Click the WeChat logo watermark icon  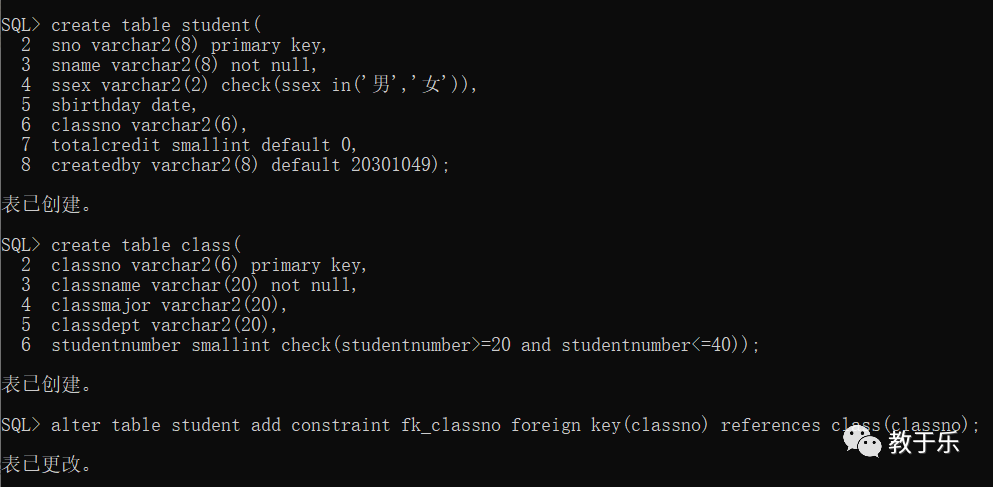(x=861, y=441)
